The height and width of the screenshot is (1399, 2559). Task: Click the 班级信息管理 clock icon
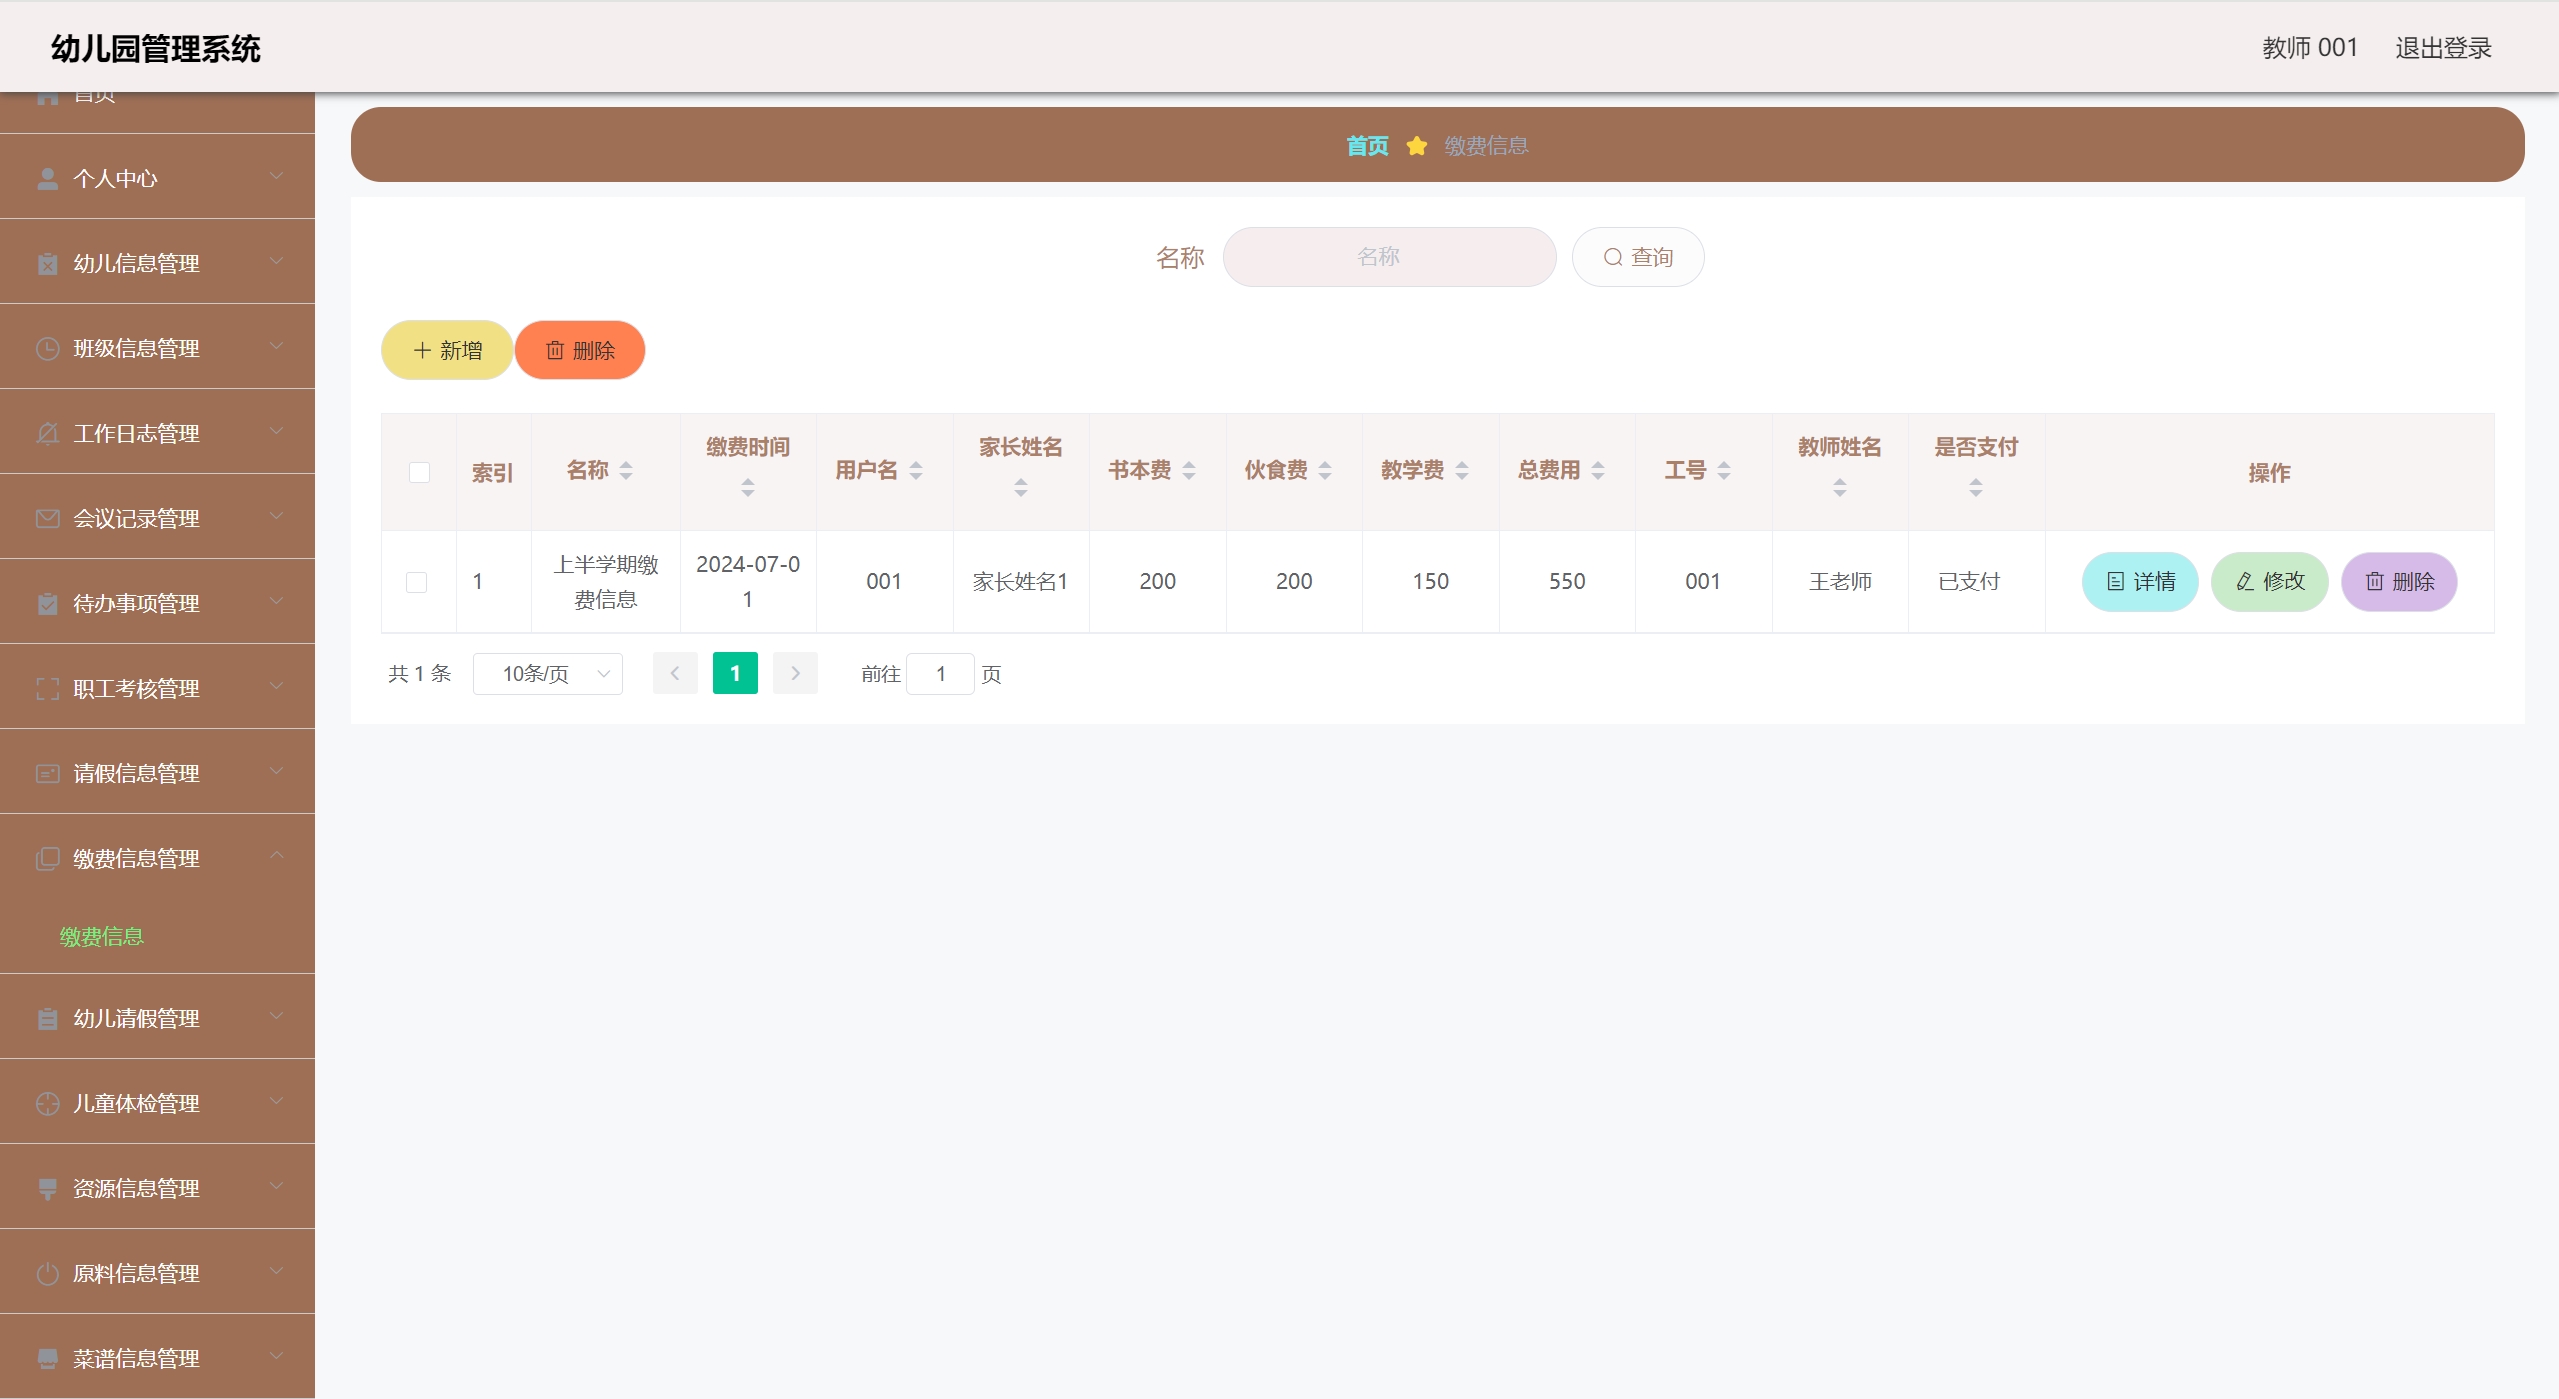(47, 348)
